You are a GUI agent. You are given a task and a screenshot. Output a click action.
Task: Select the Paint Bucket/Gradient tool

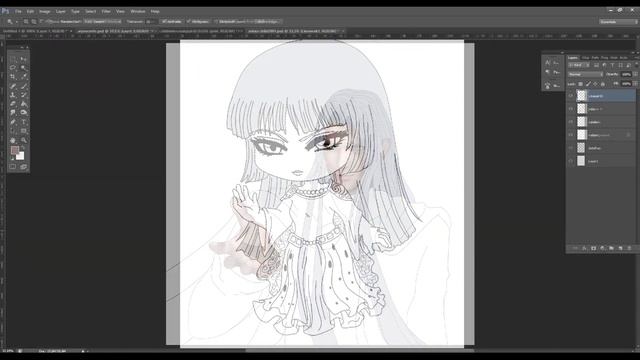[x=24, y=104]
